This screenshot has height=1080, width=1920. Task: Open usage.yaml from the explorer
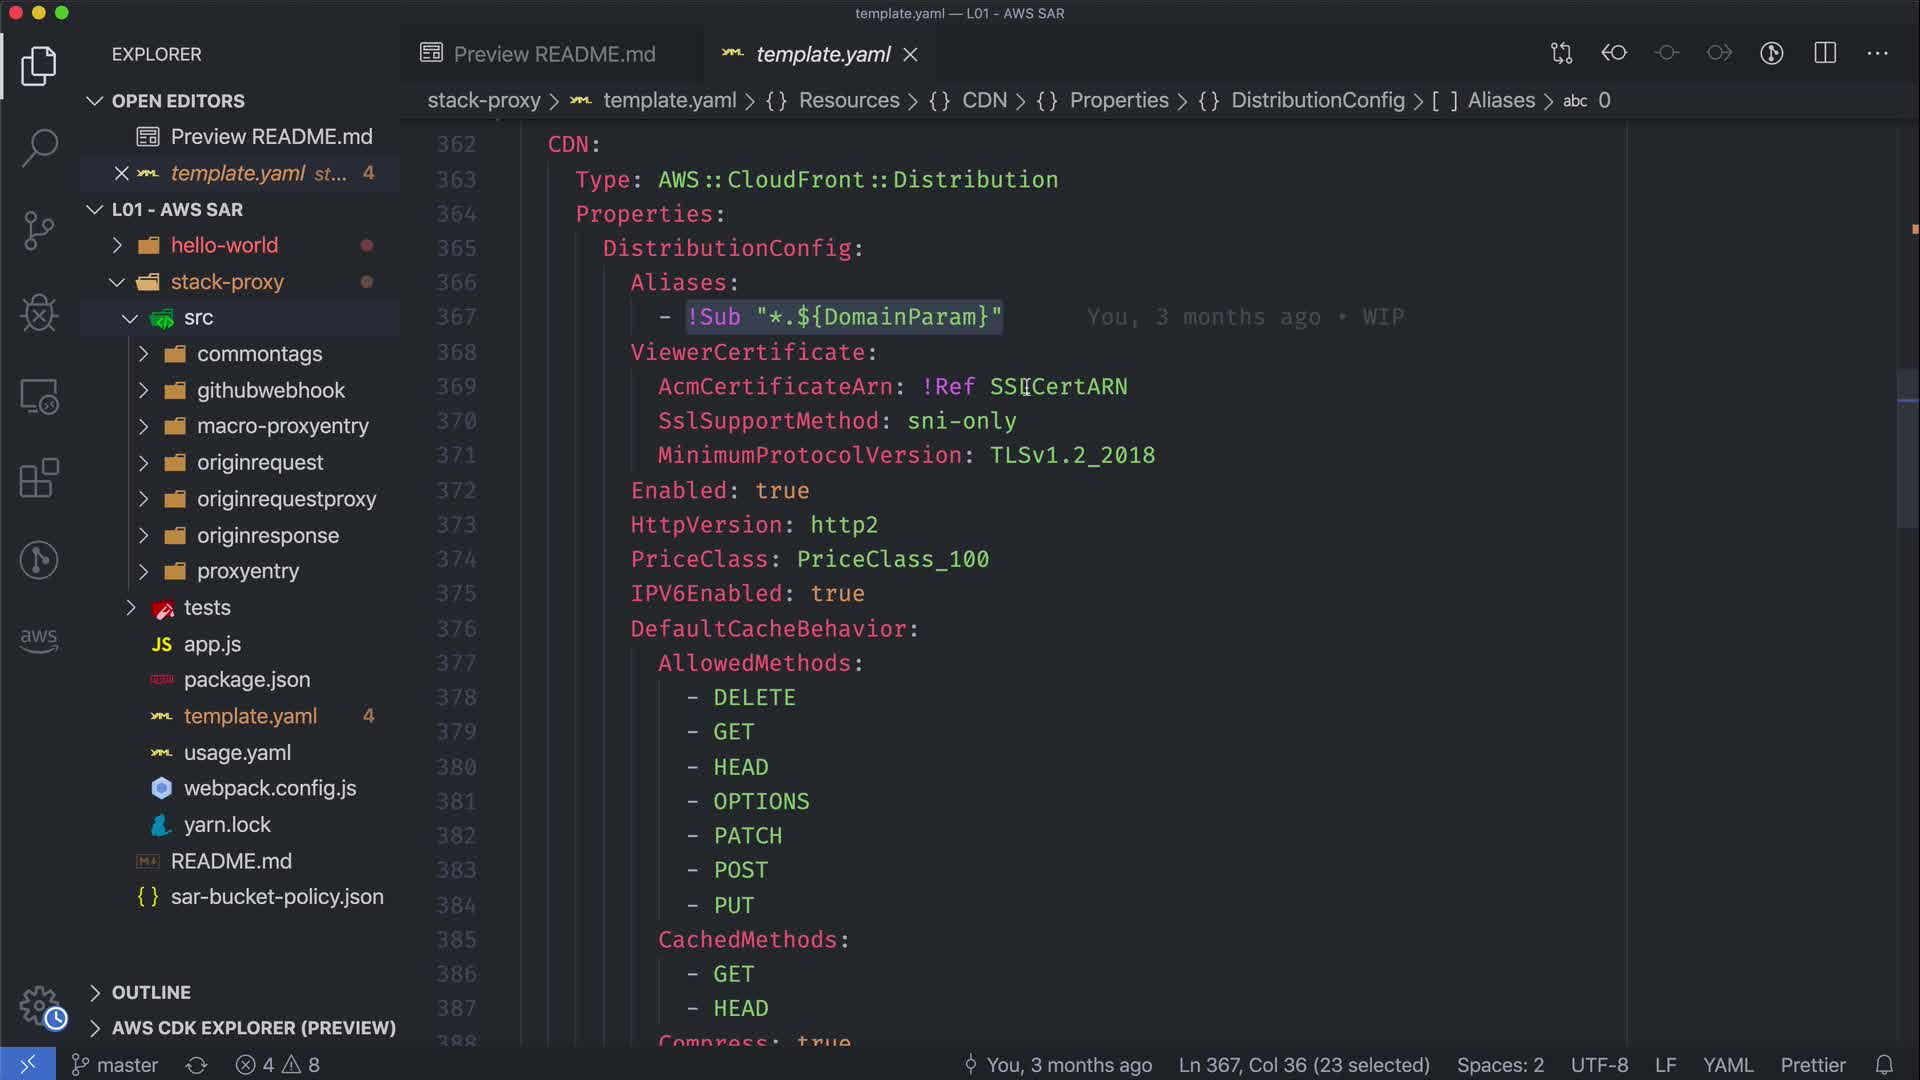coord(237,752)
